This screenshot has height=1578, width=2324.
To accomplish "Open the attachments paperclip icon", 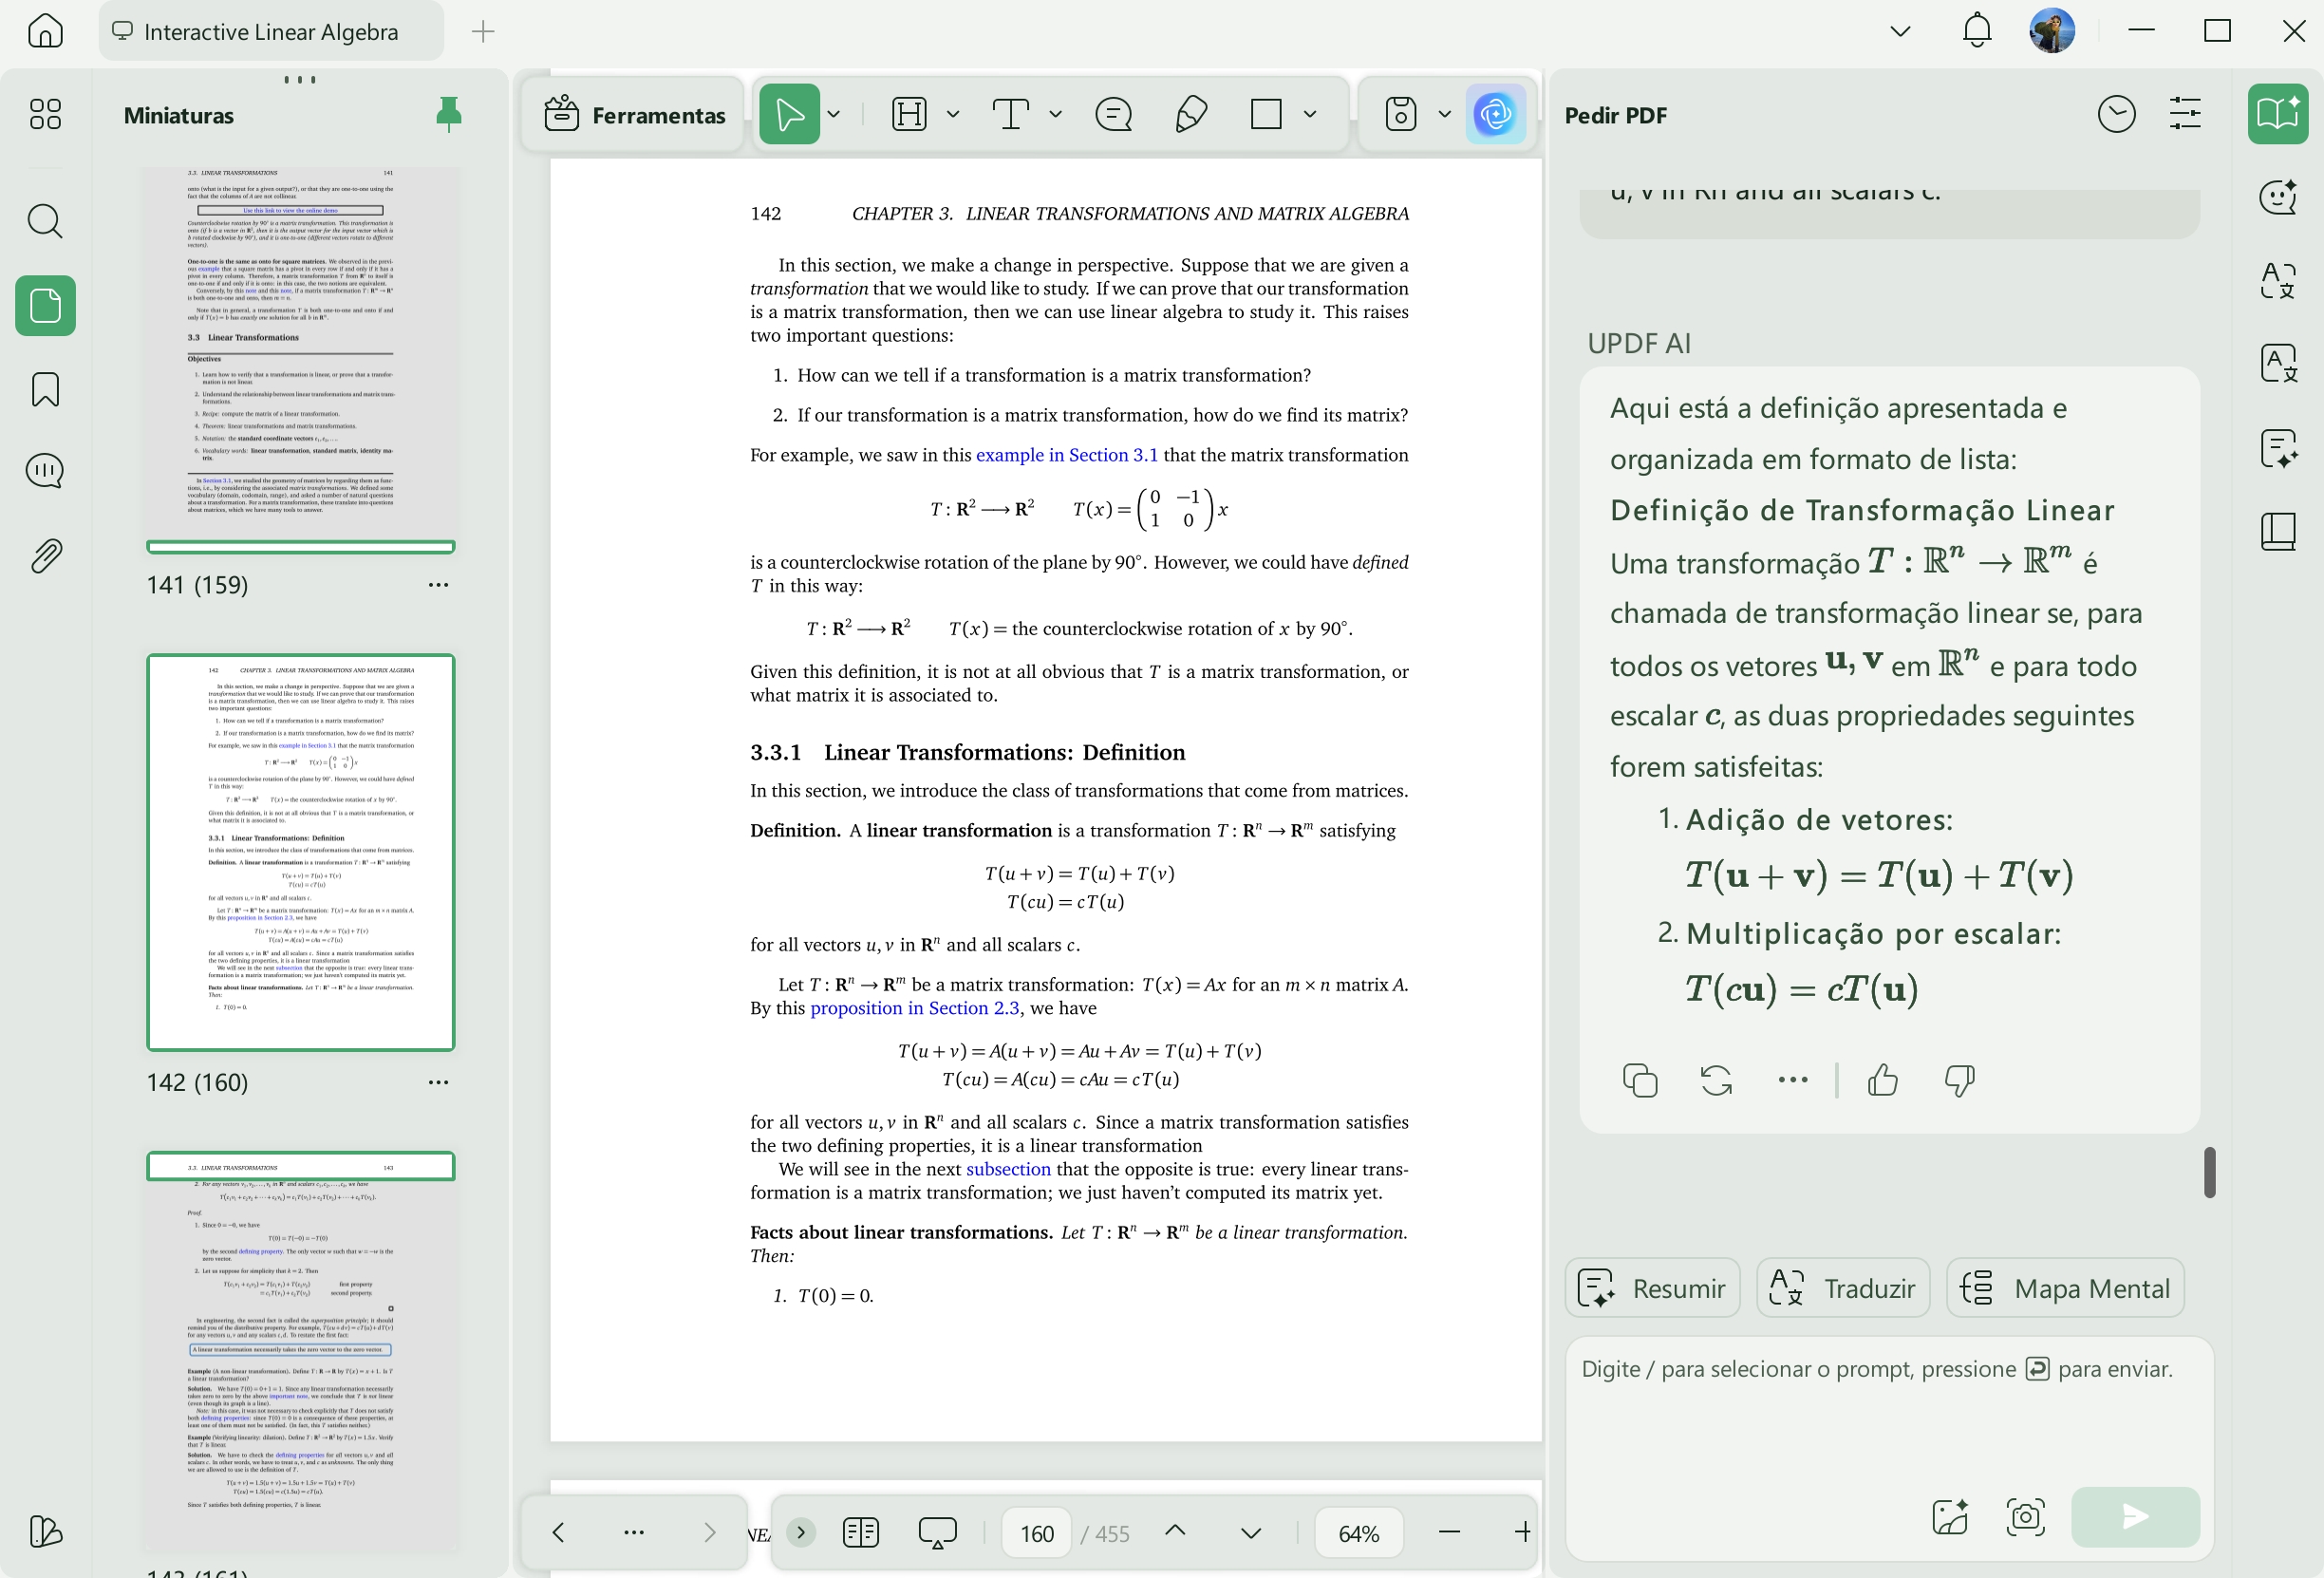I will tap(45, 555).
